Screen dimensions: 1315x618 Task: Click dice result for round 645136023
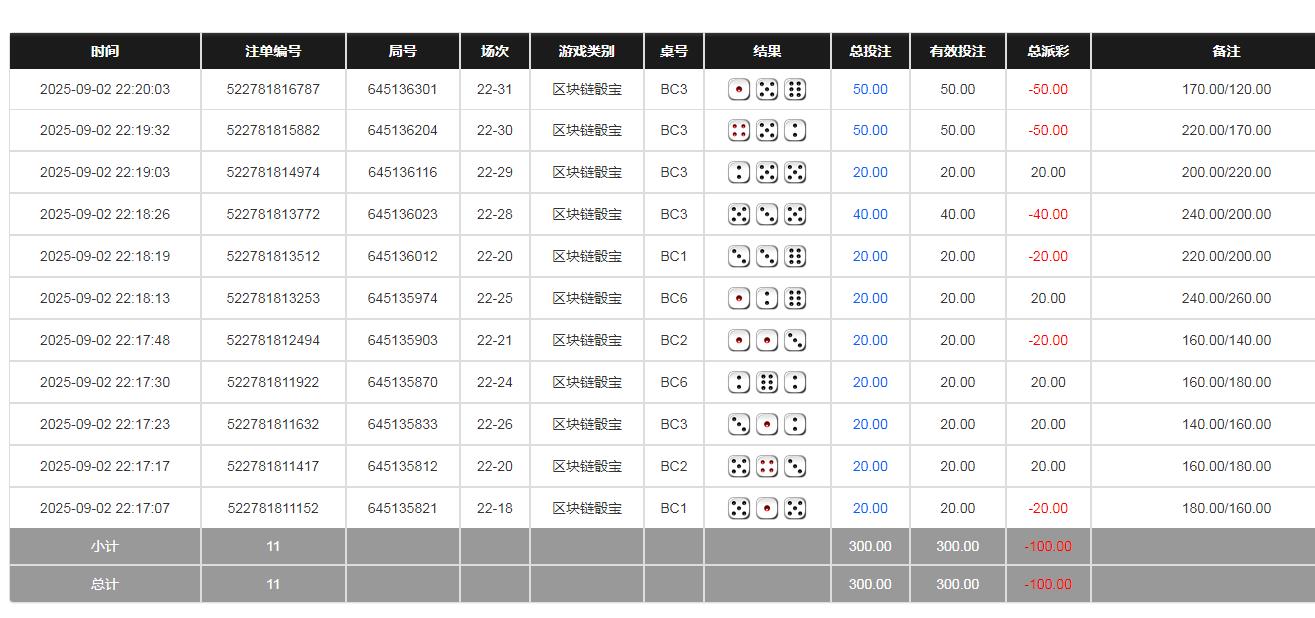[767, 215]
